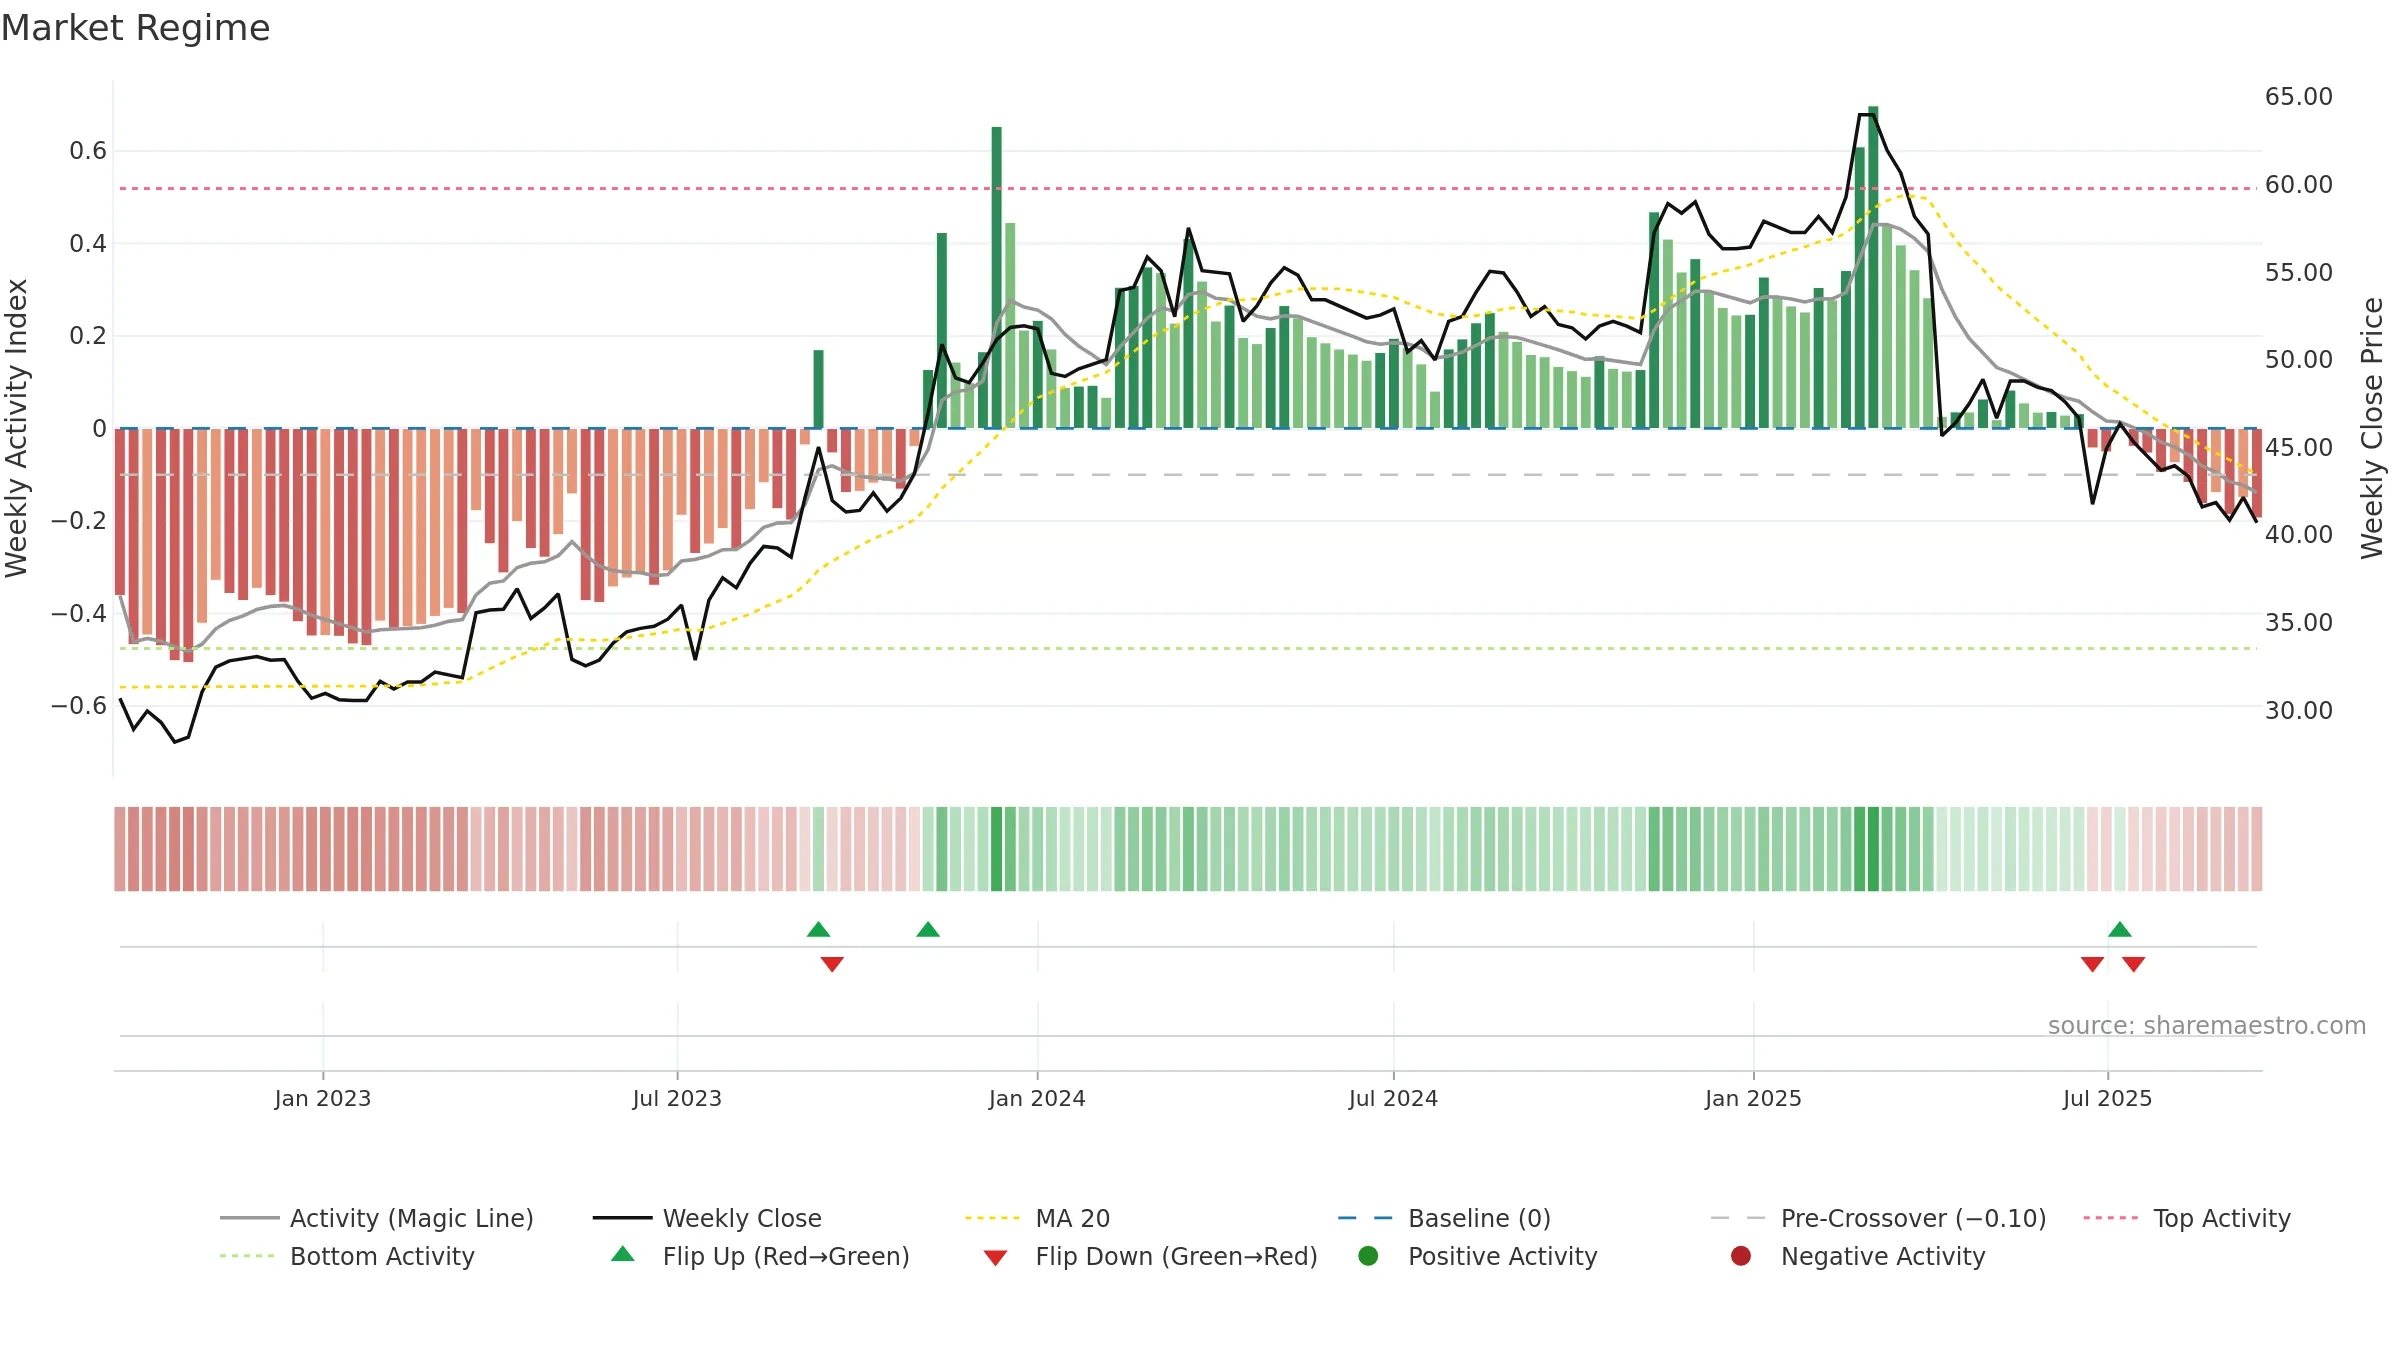
Task: Select the Flip Up marker nearest Jul 2025
Action: [2120, 929]
